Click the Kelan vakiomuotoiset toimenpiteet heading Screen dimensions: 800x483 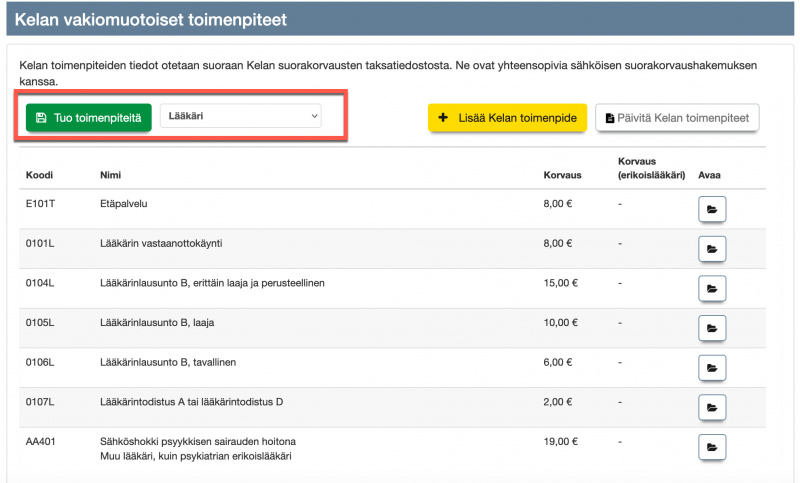click(x=151, y=19)
